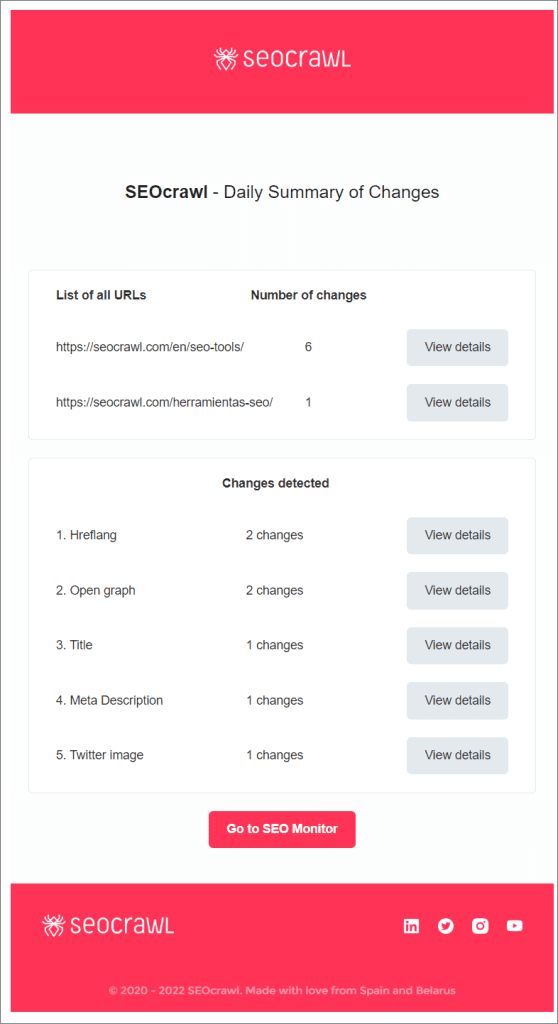
Task: View details for Open graph changes
Action: pos(457,590)
